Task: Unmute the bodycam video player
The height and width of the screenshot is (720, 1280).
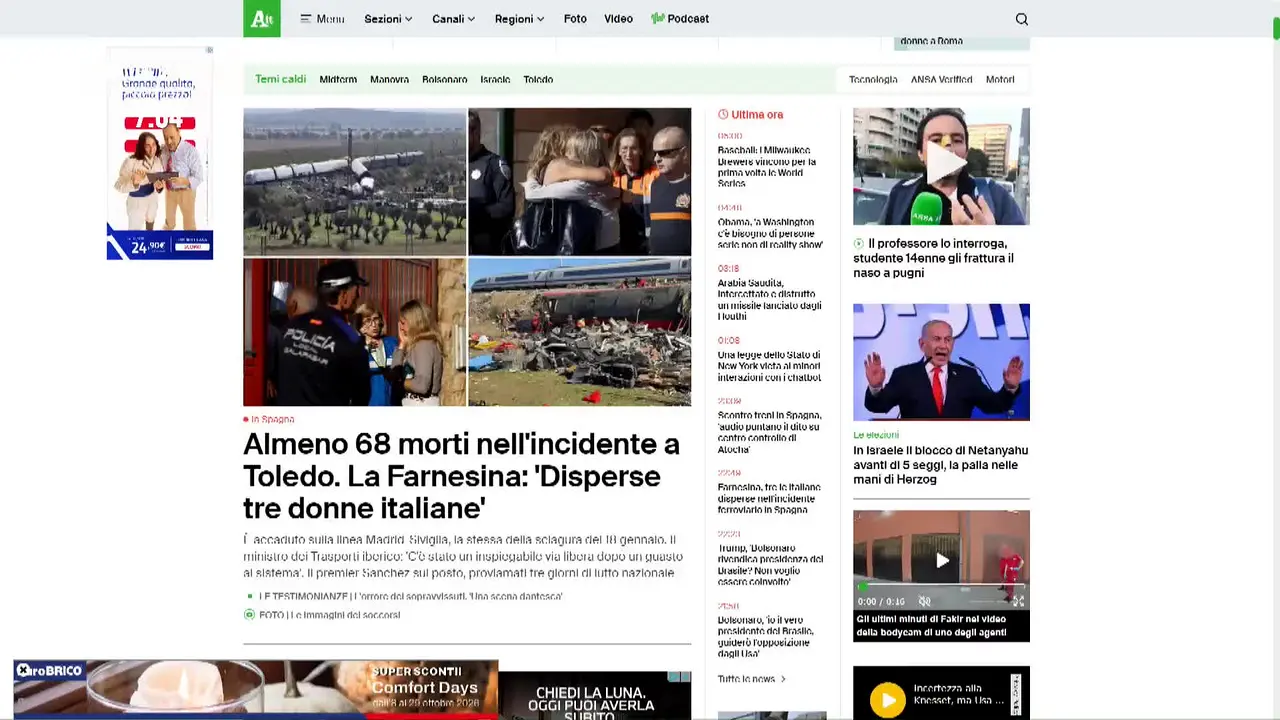Action: tap(925, 601)
